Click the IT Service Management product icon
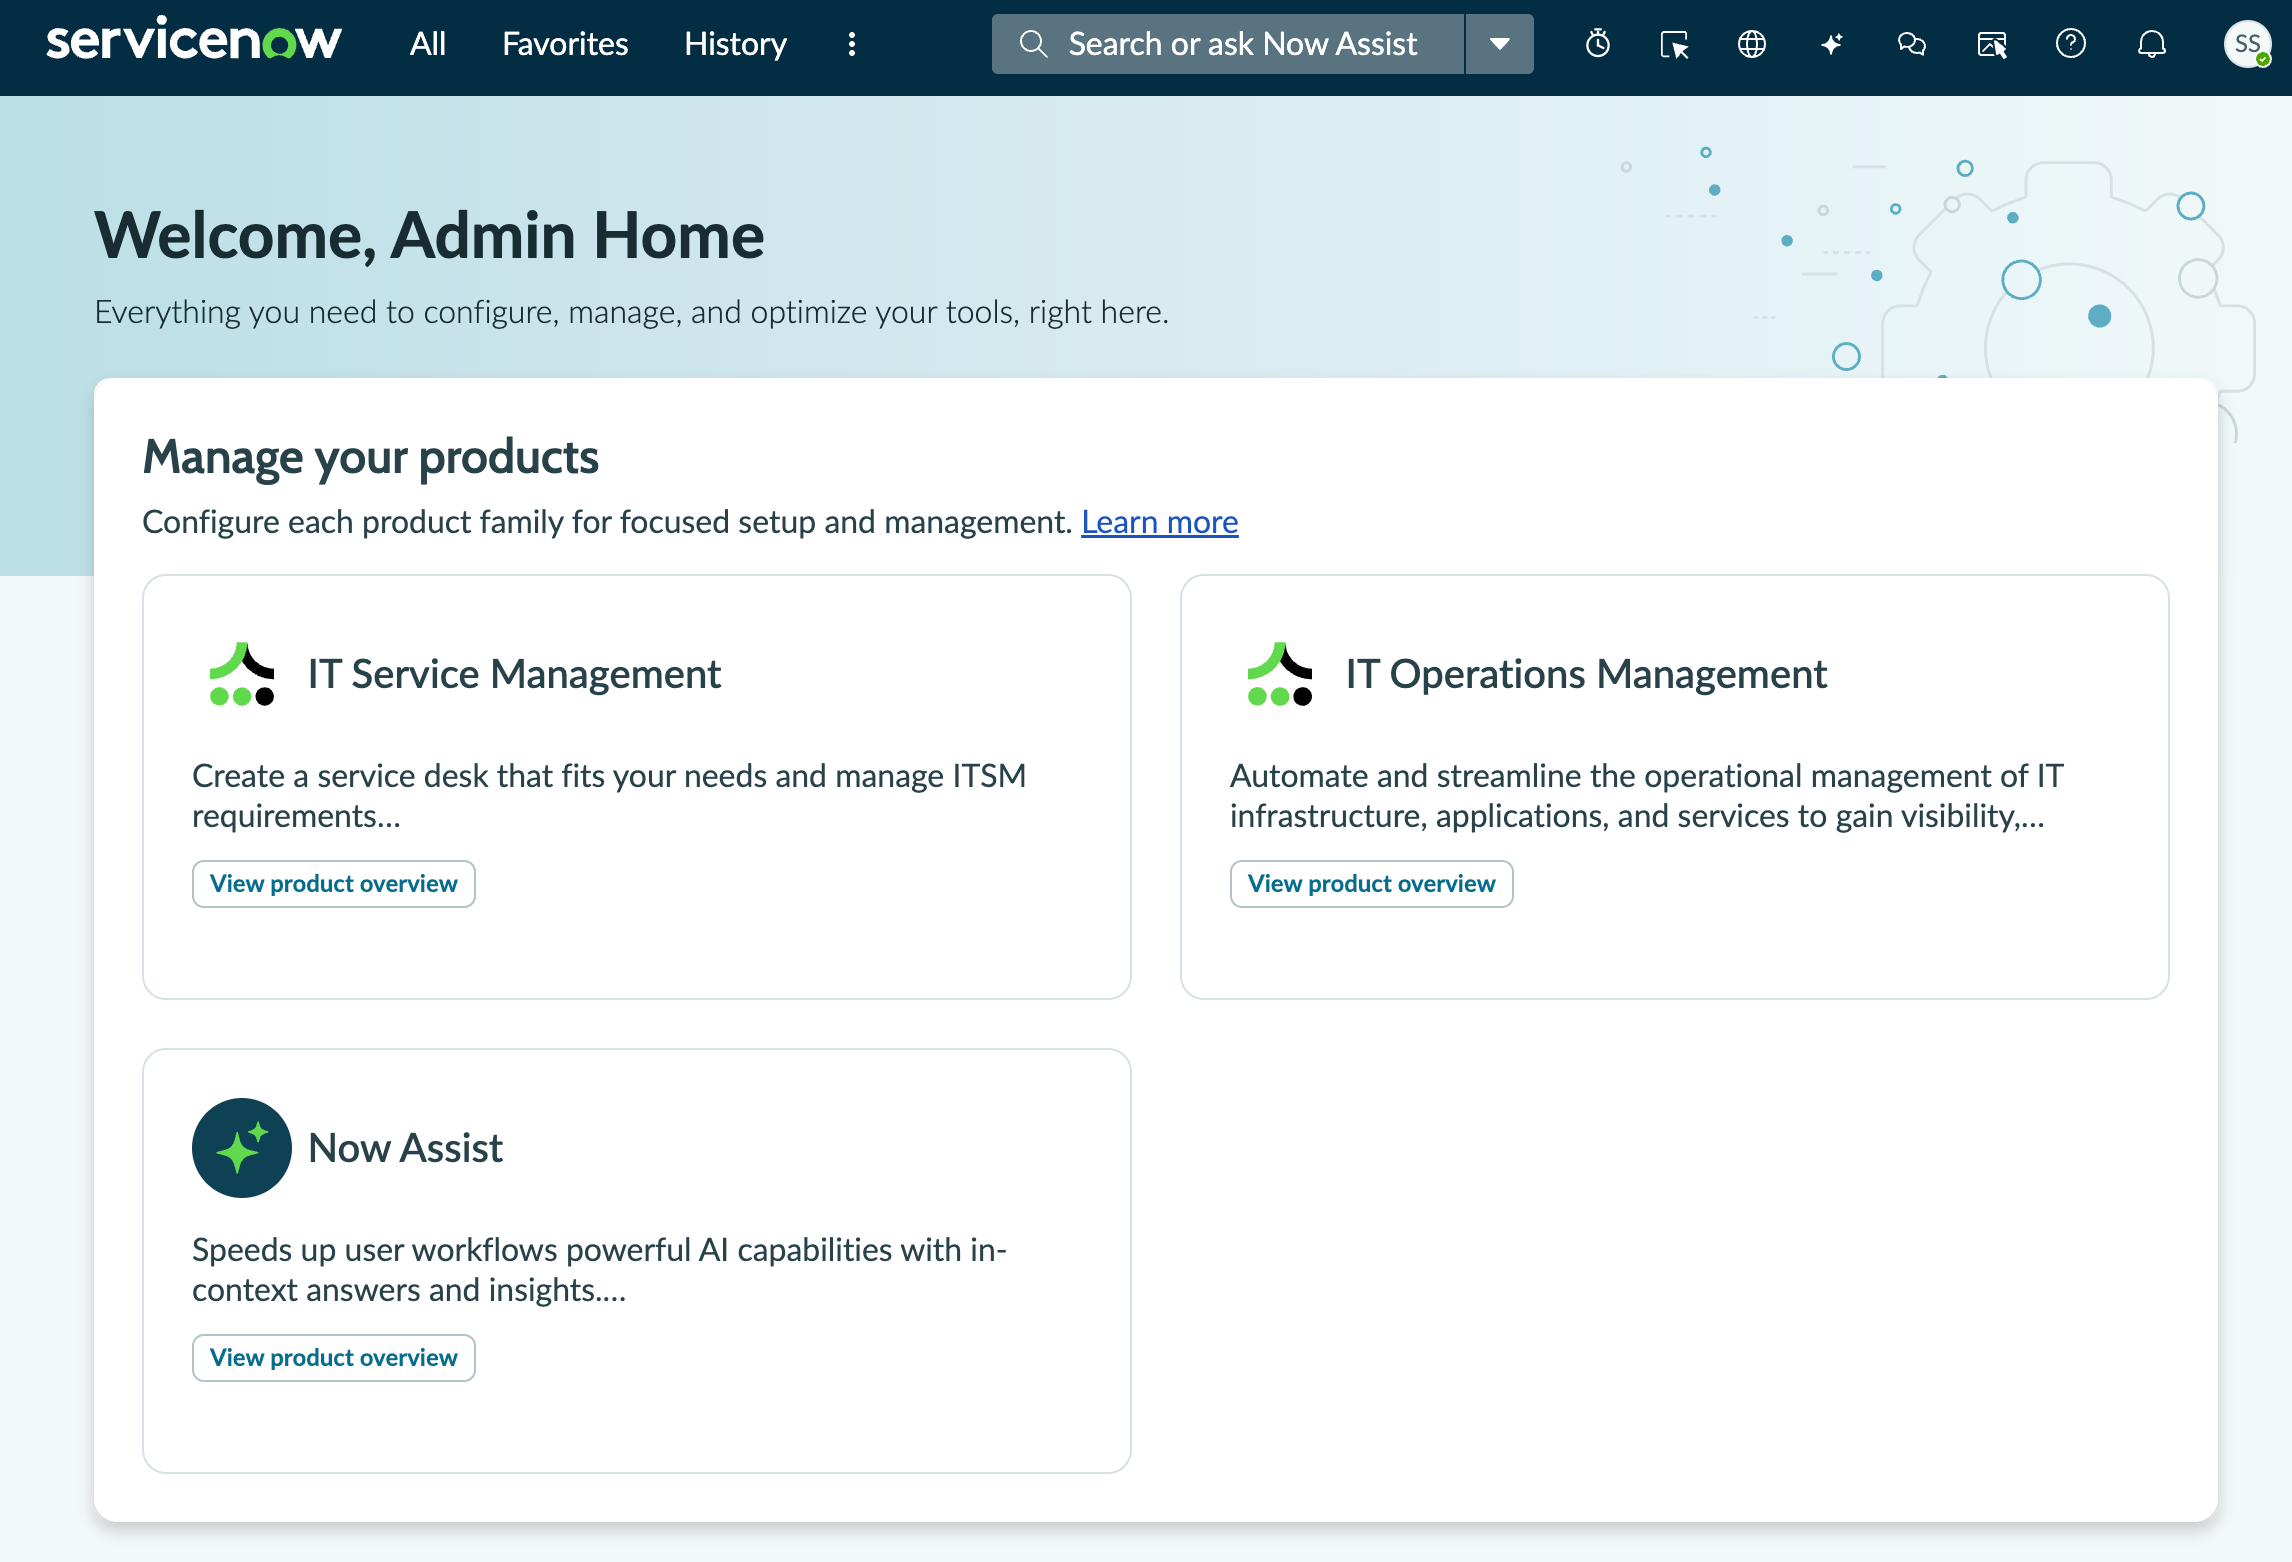This screenshot has width=2292, height=1562. coord(241,674)
